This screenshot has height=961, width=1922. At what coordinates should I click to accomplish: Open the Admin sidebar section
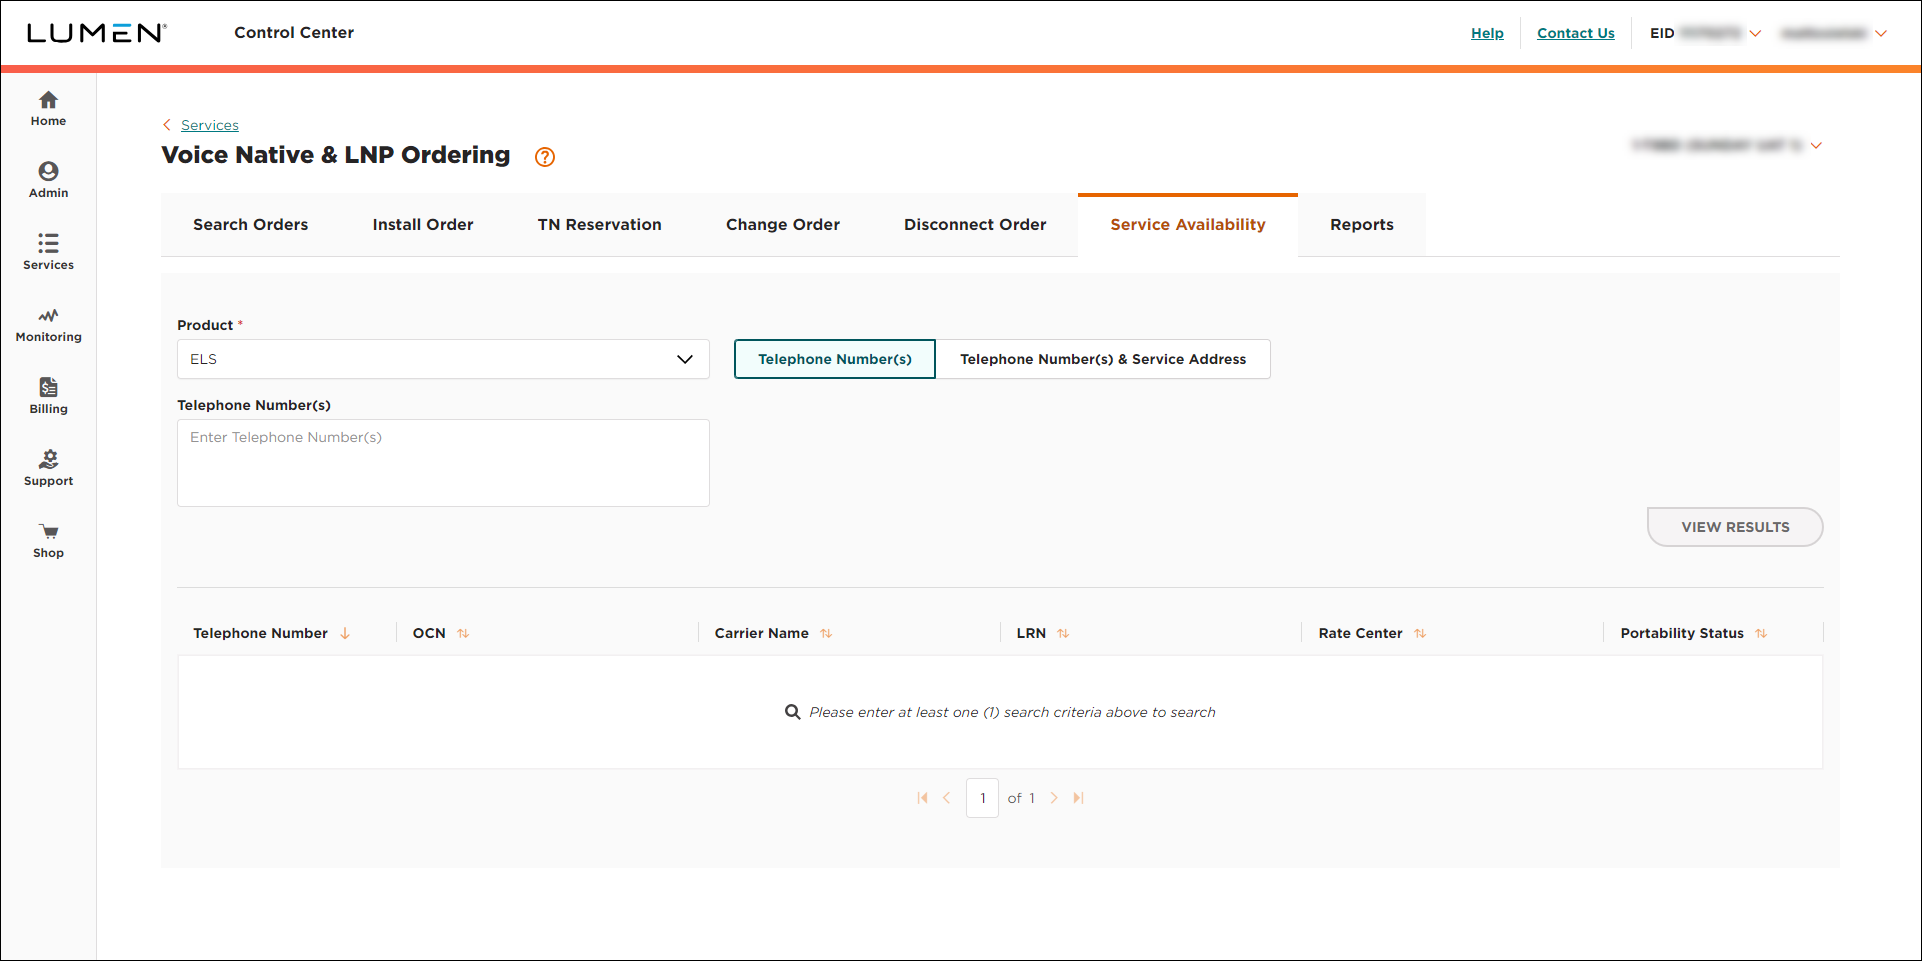coord(48,181)
